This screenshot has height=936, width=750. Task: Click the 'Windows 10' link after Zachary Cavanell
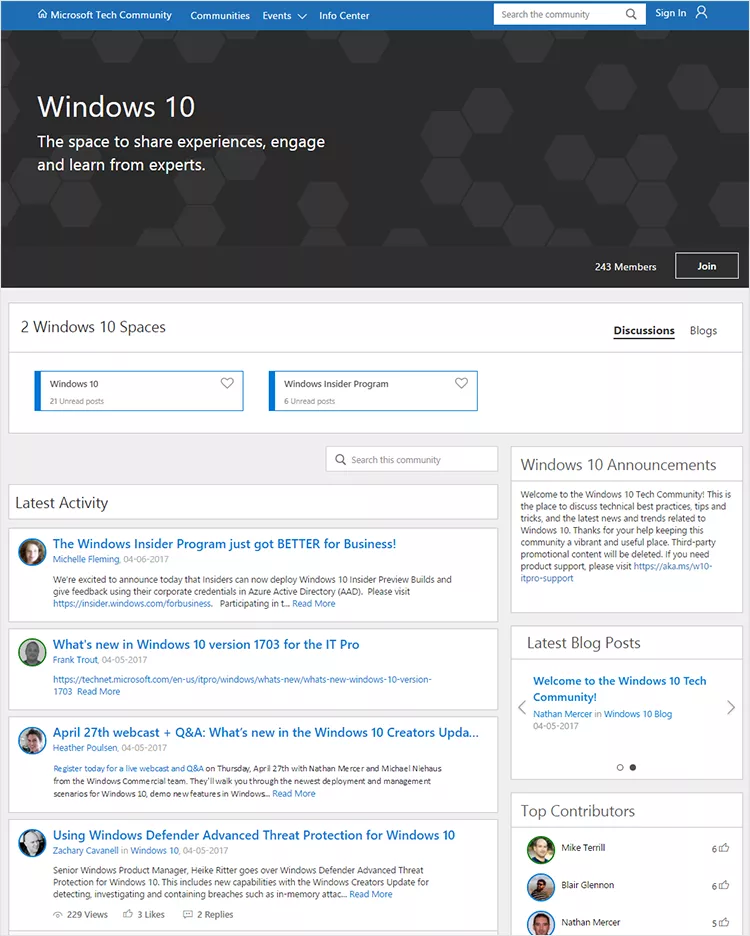coord(154,851)
